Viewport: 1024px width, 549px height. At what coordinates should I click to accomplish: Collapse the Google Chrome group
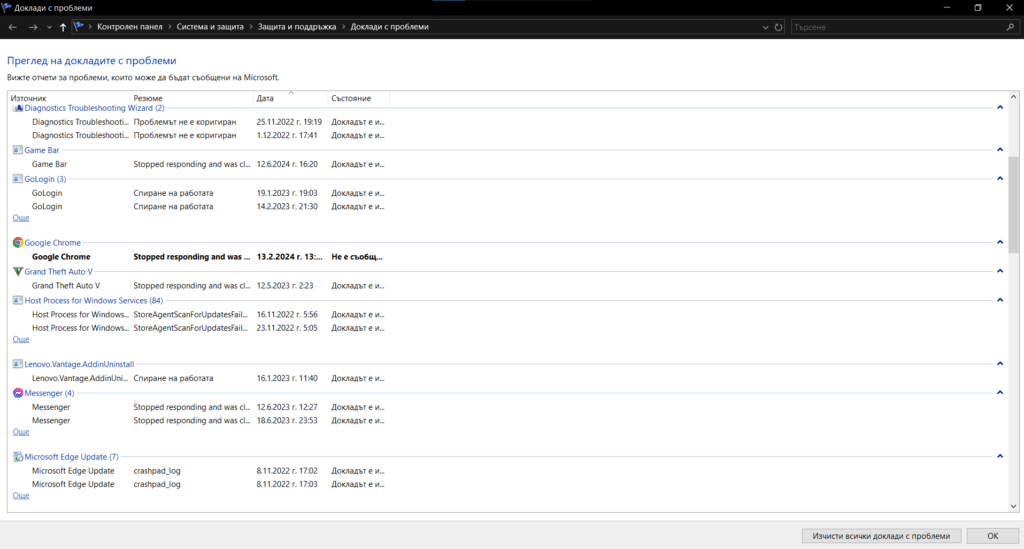point(1000,242)
